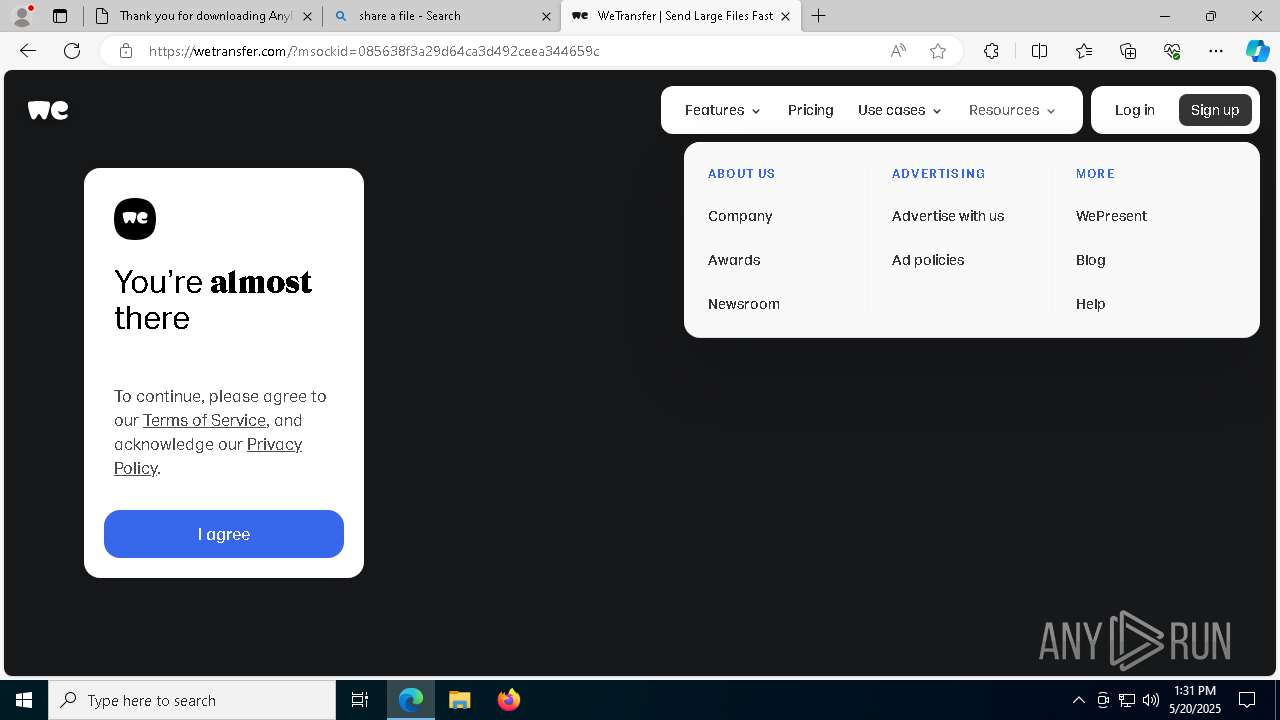The image size is (1280, 720).
Task: Expand the Features dropdown menu
Action: coord(723,110)
